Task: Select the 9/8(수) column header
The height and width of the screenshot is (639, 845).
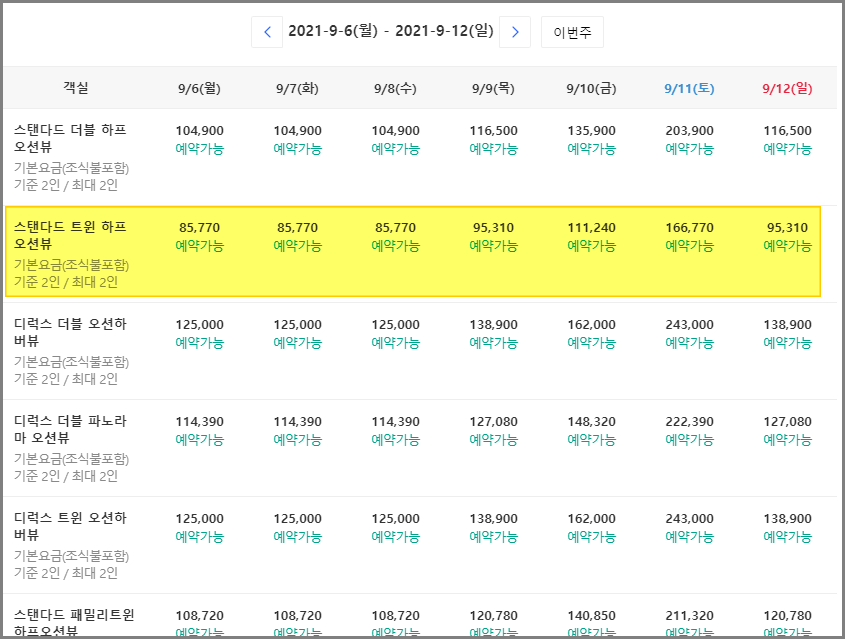Action: point(396,88)
